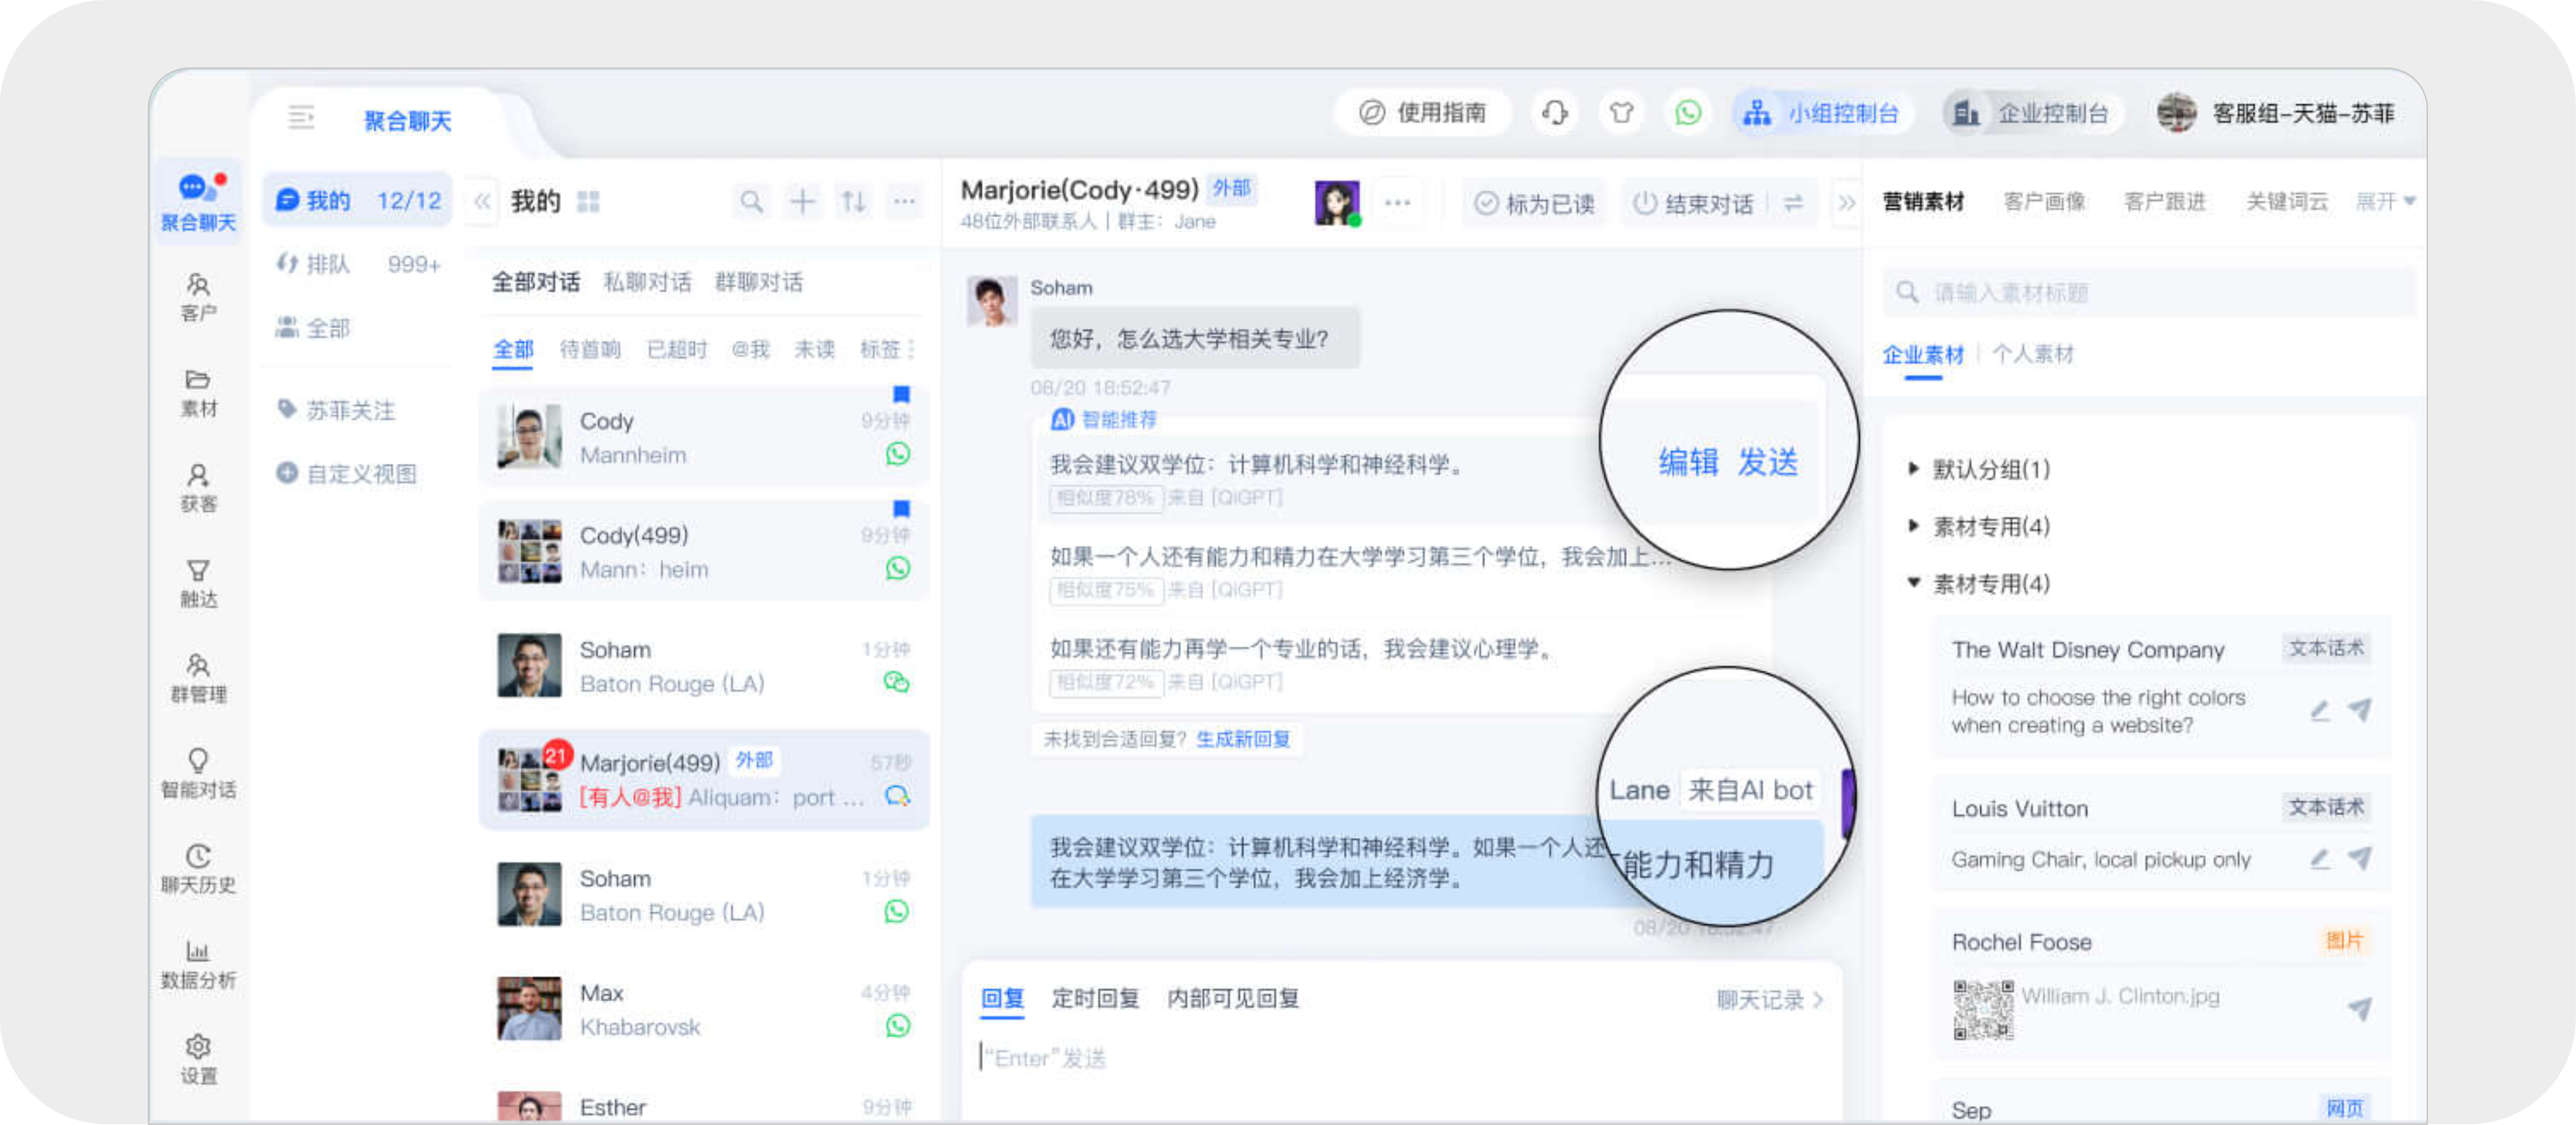Click the transfer arrows icon after 结束对话
Viewport: 2576px width, 1125px height.
click(x=1794, y=203)
